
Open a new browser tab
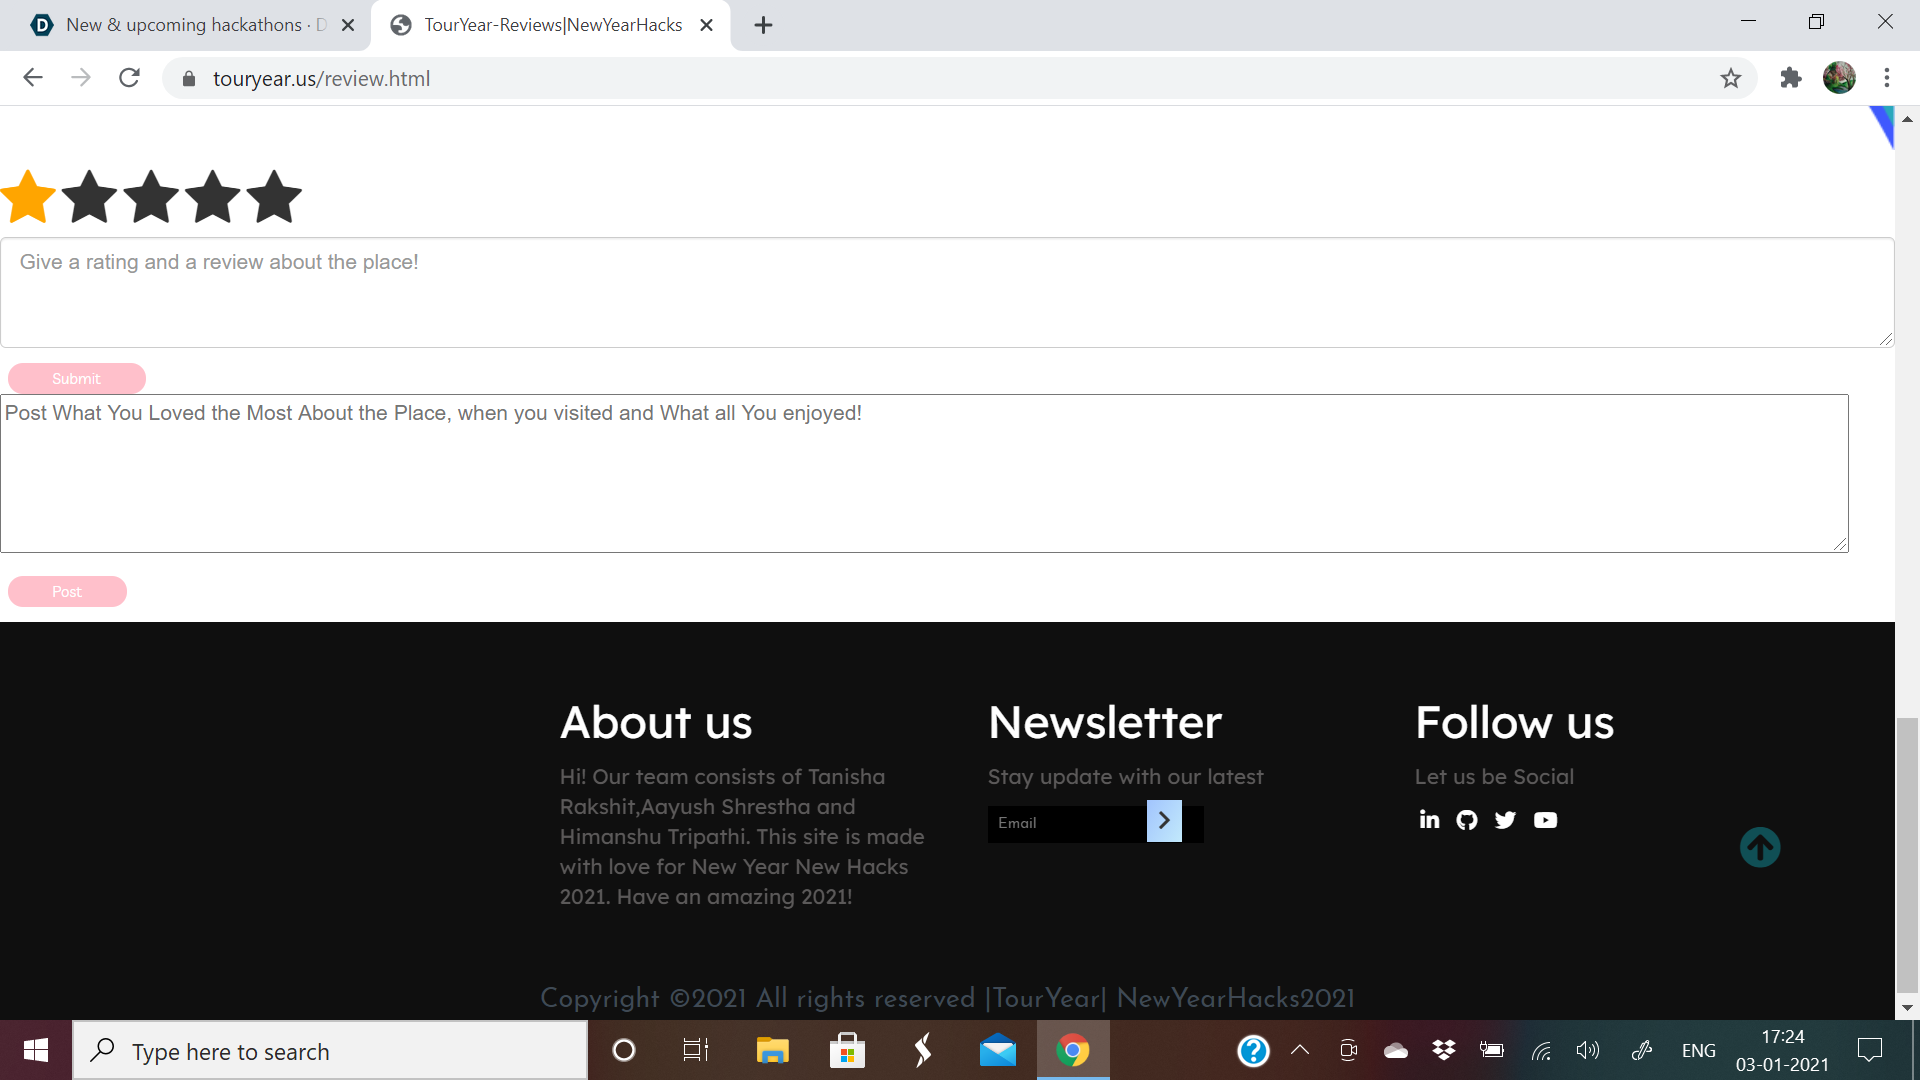pos(763,25)
